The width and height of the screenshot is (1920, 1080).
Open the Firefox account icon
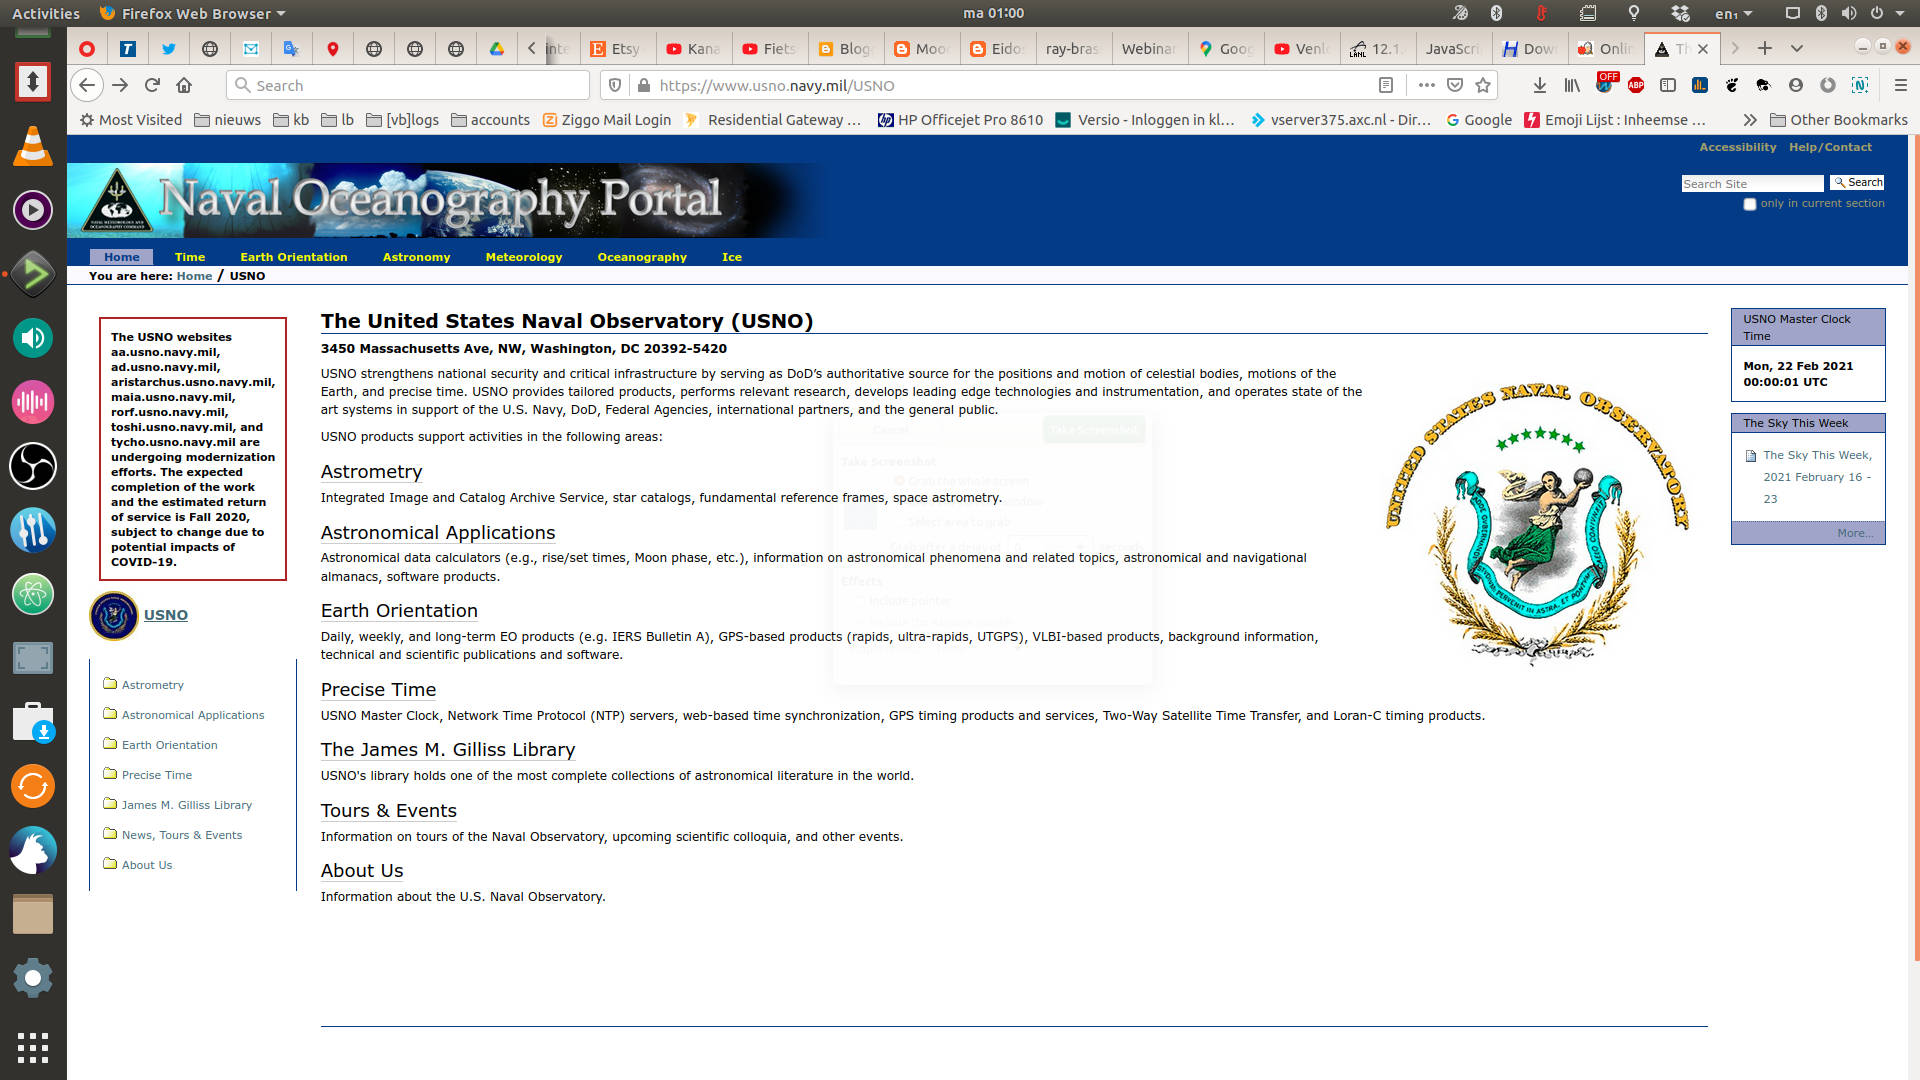[1796, 85]
